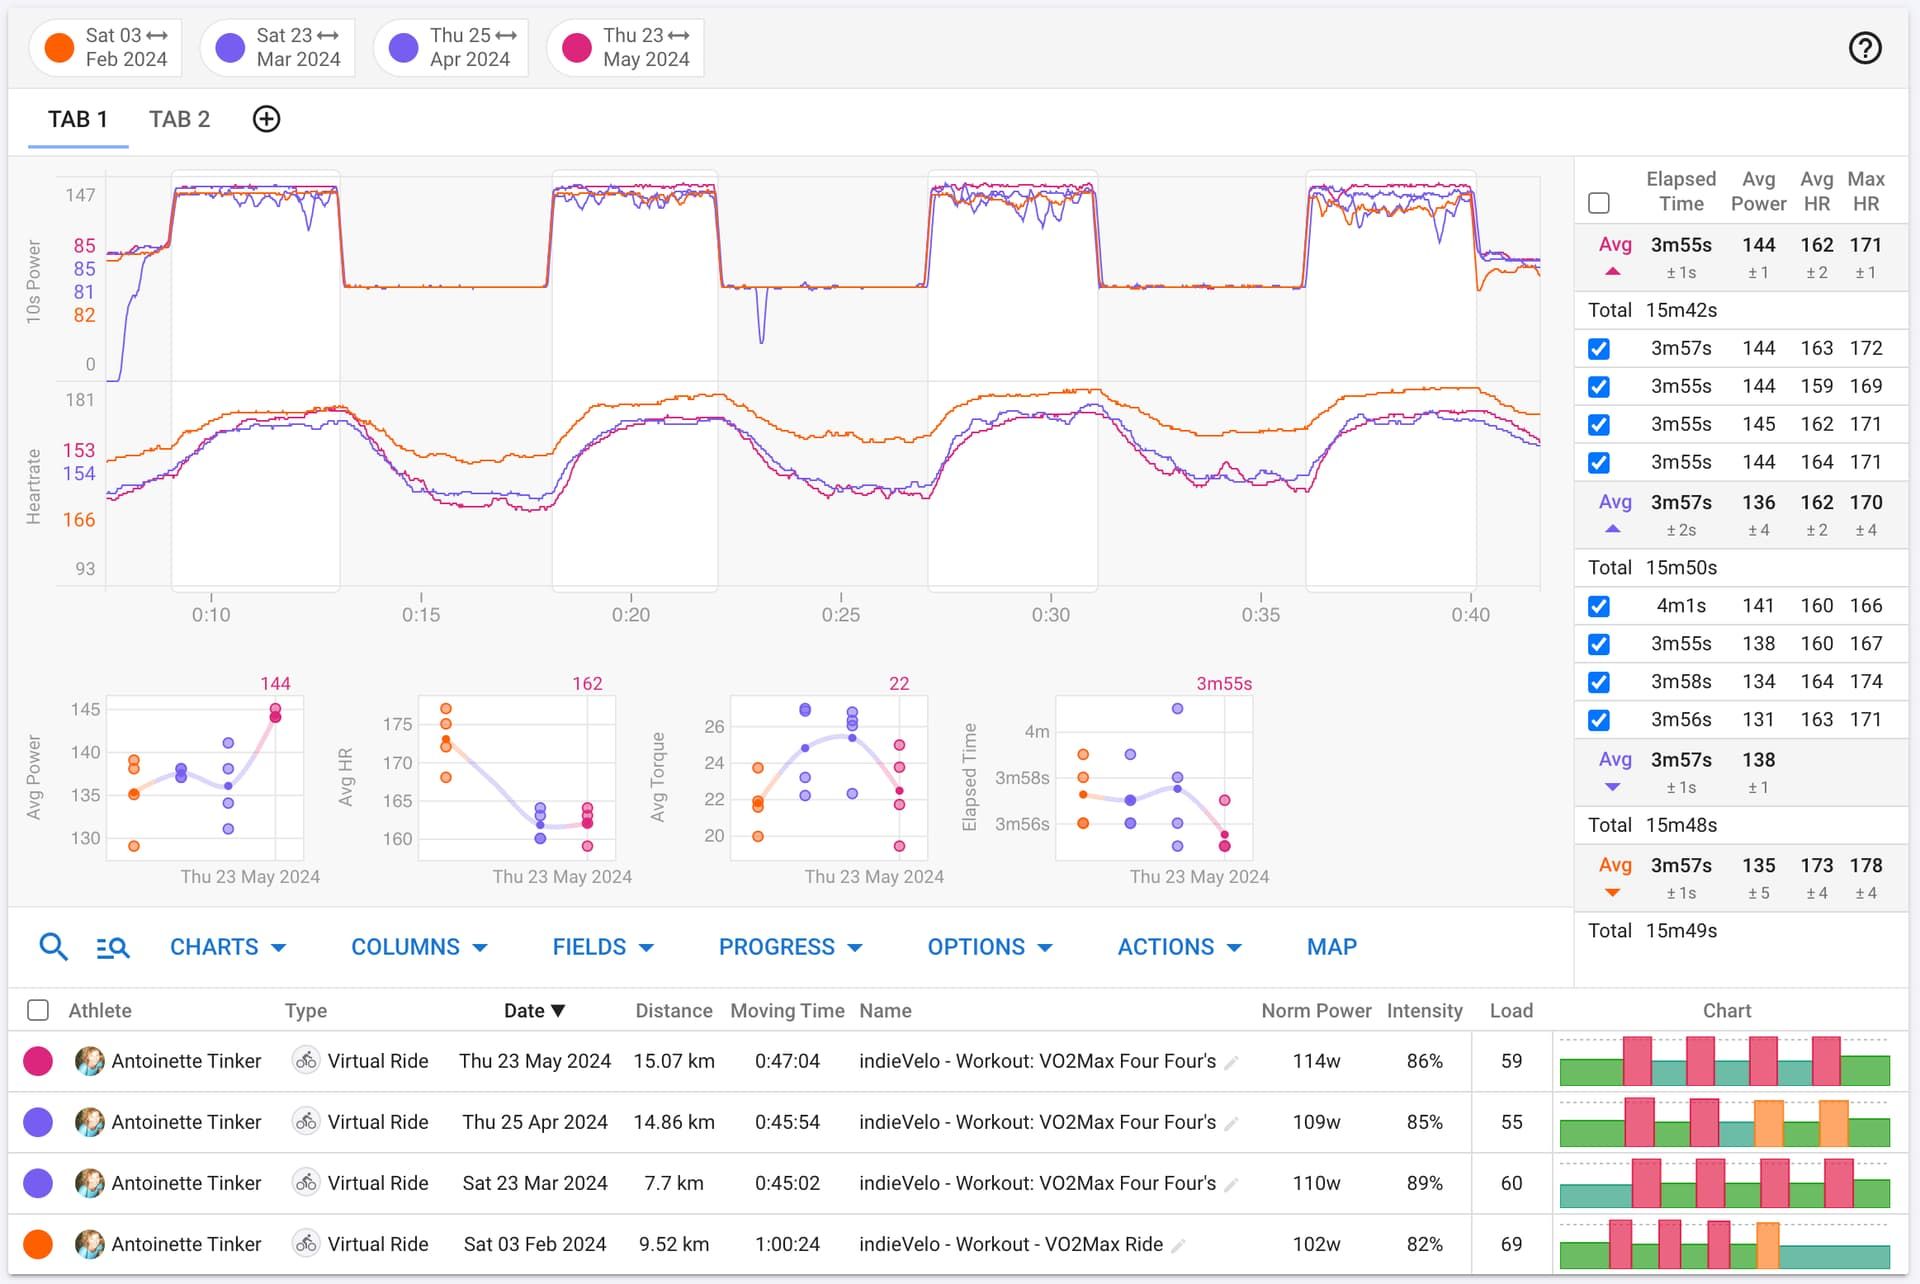Uncheck the 4m1s interval checkbox
The height and width of the screenshot is (1284, 1920).
(1600, 606)
